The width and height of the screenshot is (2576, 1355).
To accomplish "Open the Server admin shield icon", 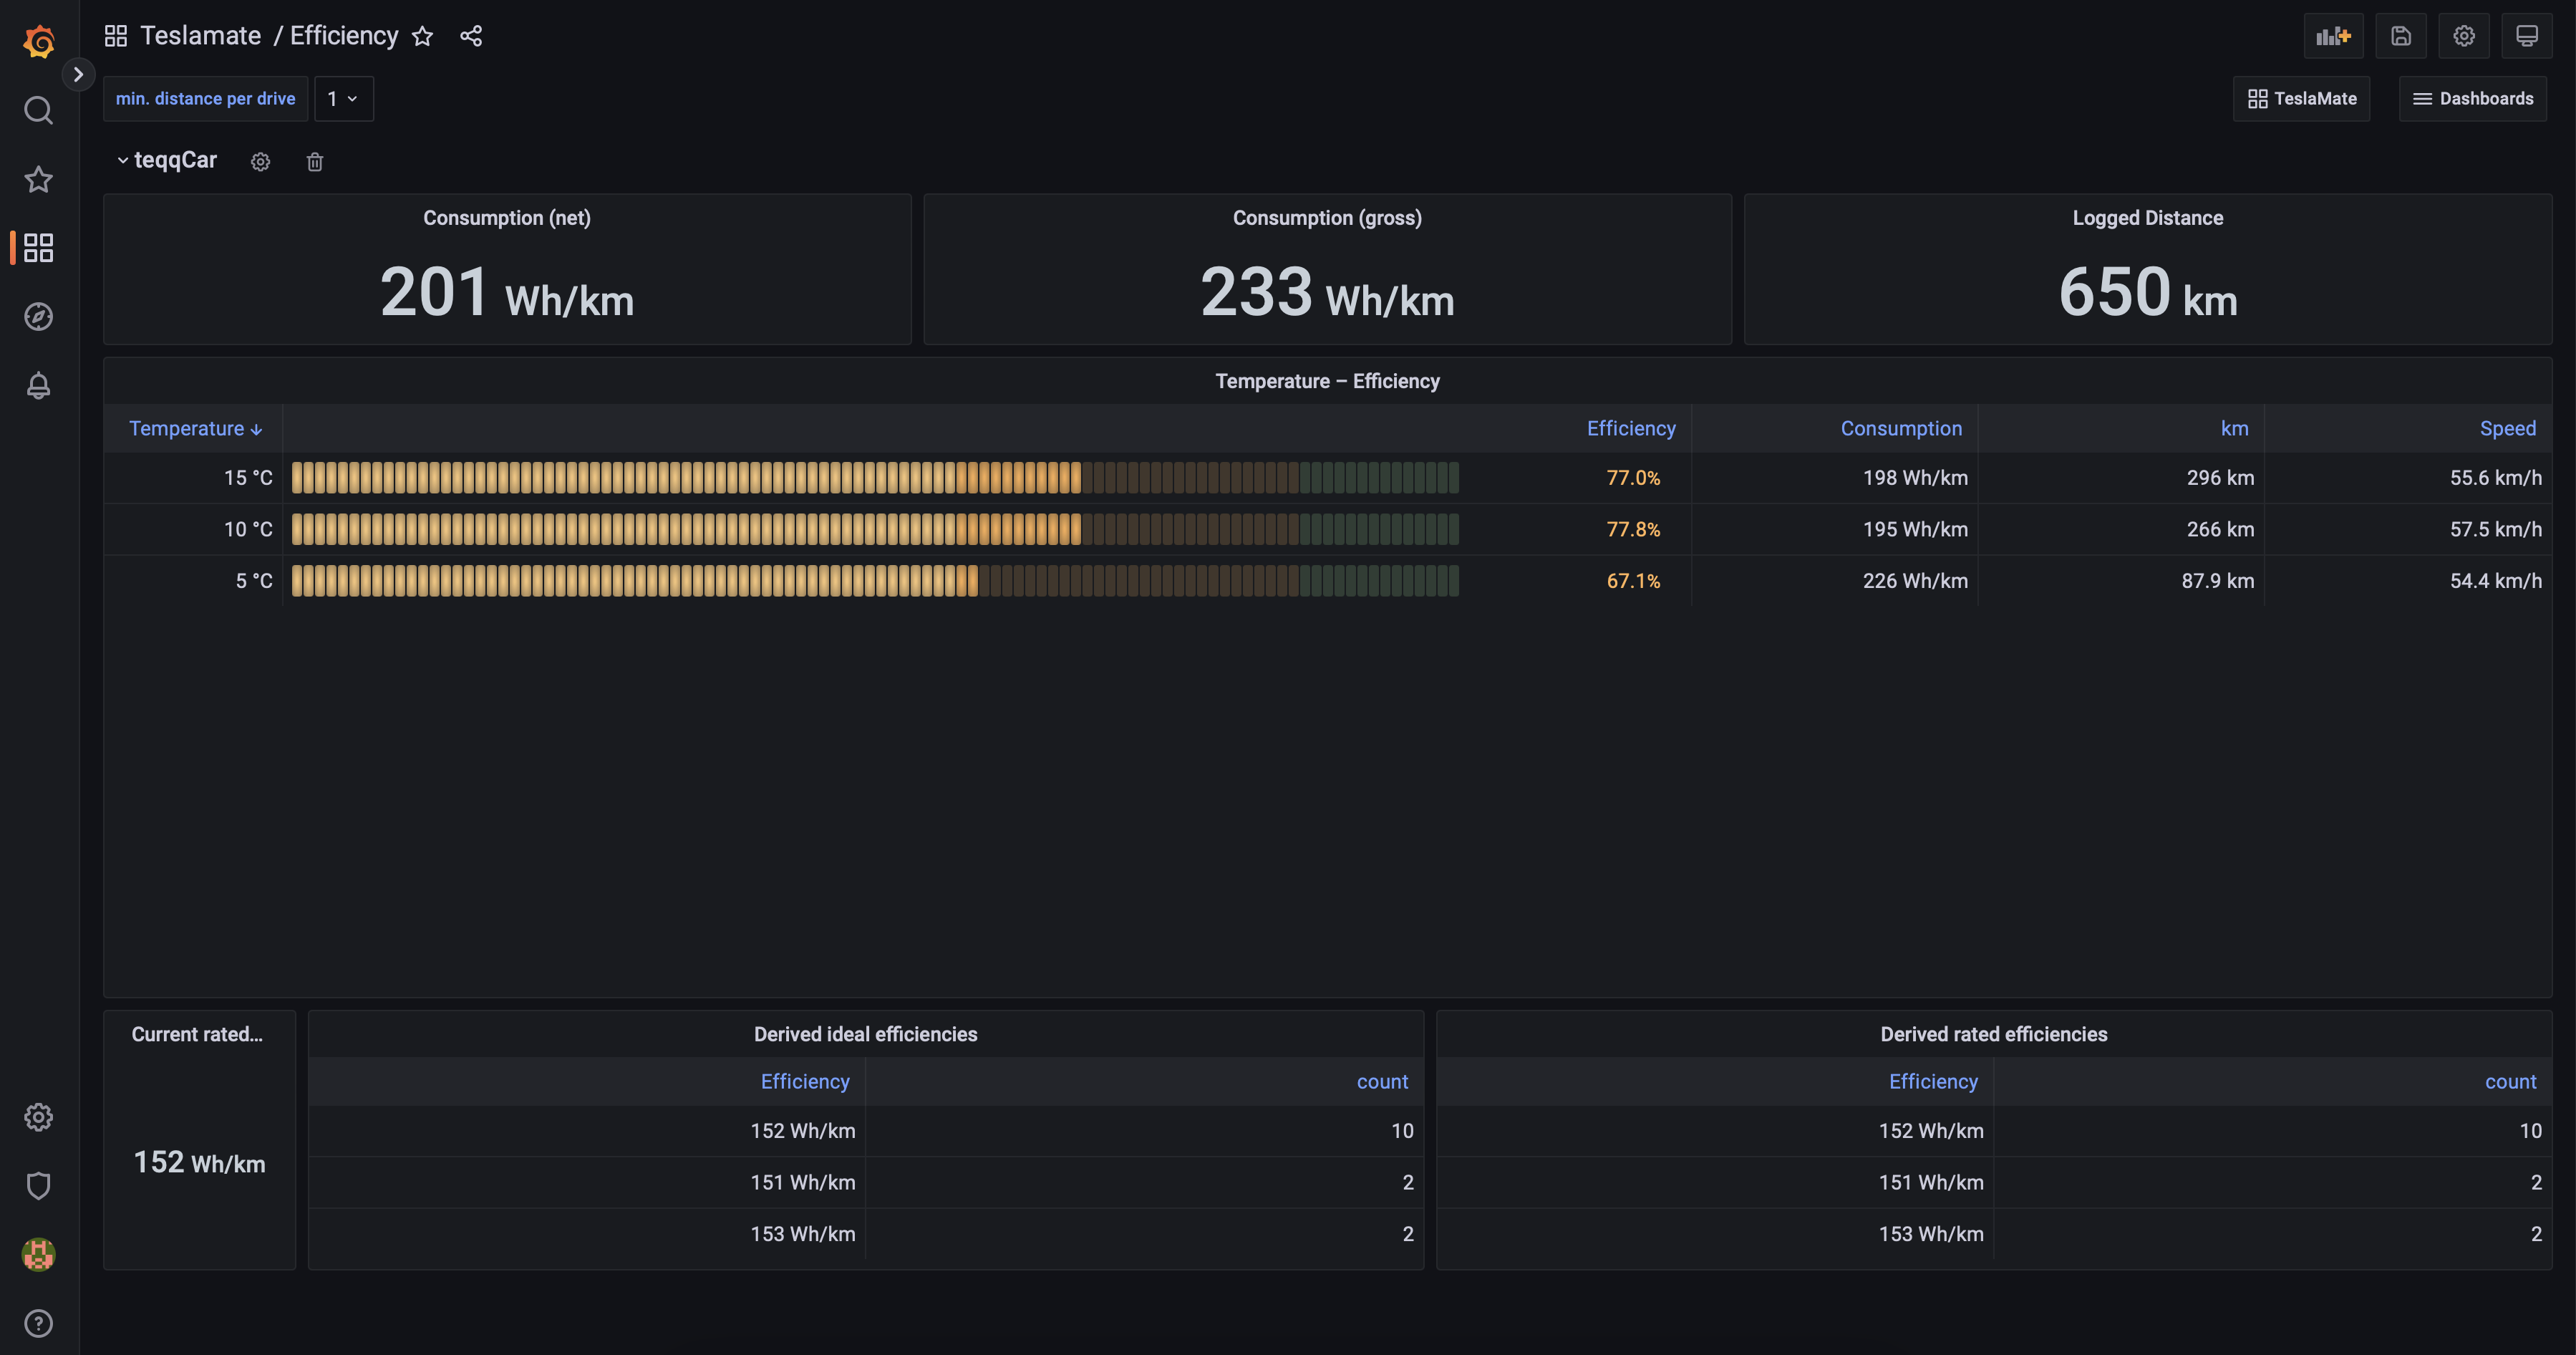I will (38, 1186).
